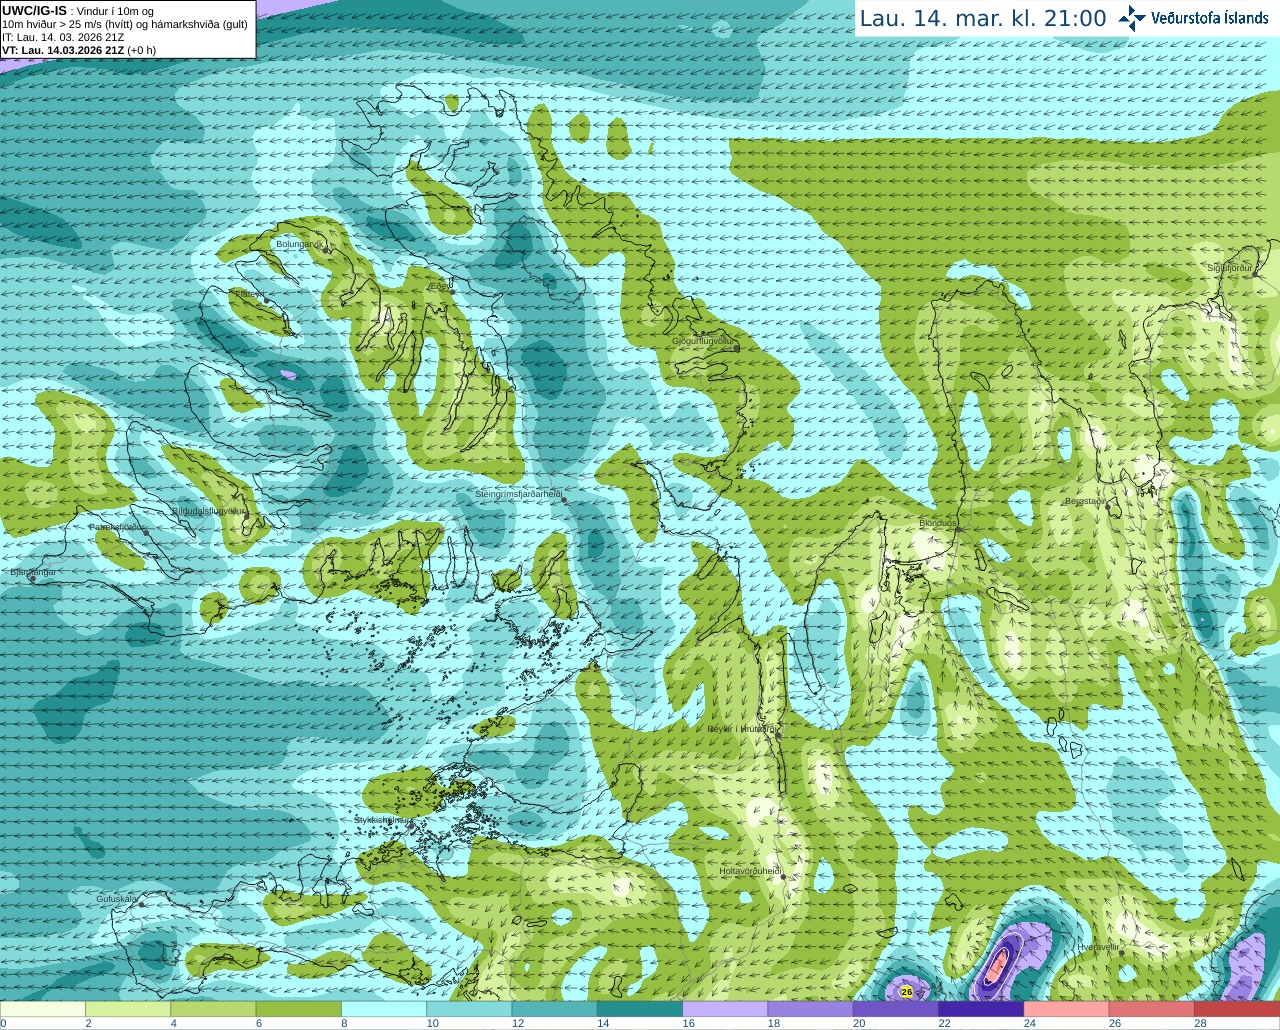Click the Æðey station label

(439, 285)
